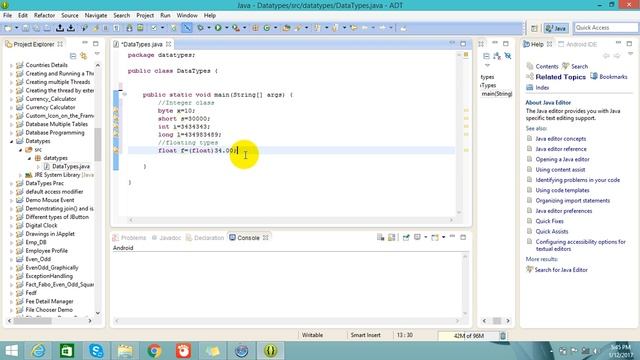Click the green Run button icon

point(218,28)
